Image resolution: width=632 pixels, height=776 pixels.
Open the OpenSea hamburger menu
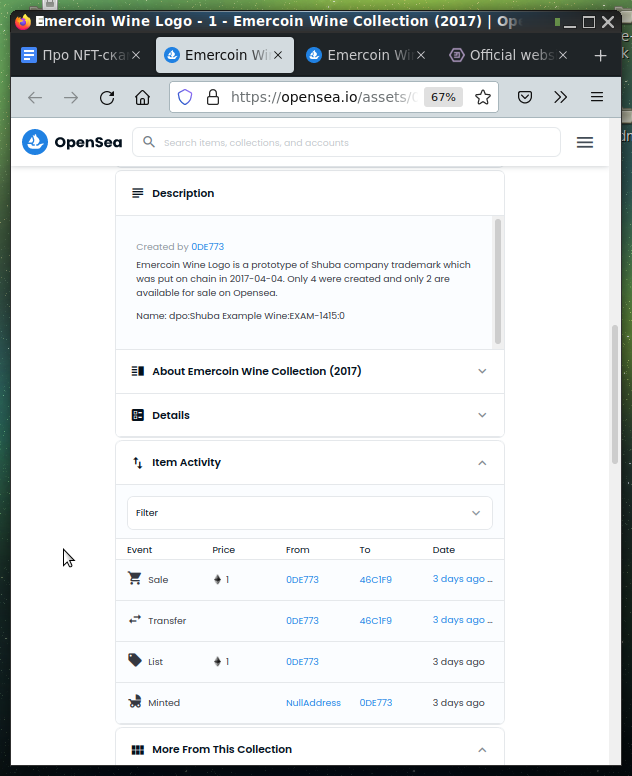[584, 143]
